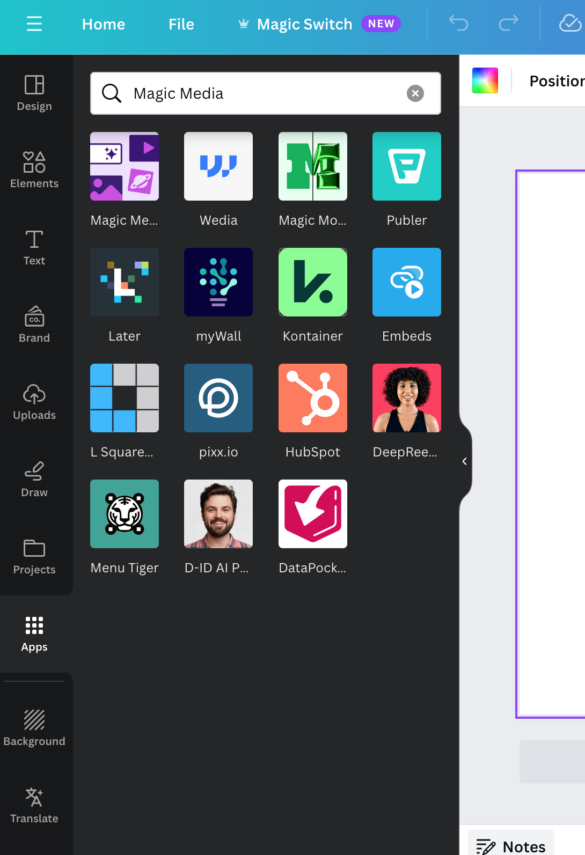This screenshot has width=585, height=855.
Task: Go to Home
Action: [x=104, y=24]
